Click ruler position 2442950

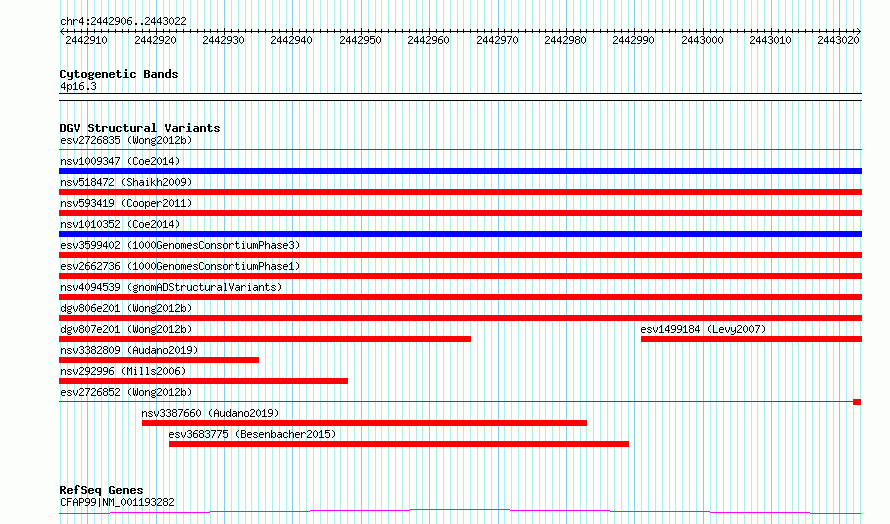pos(360,40)
